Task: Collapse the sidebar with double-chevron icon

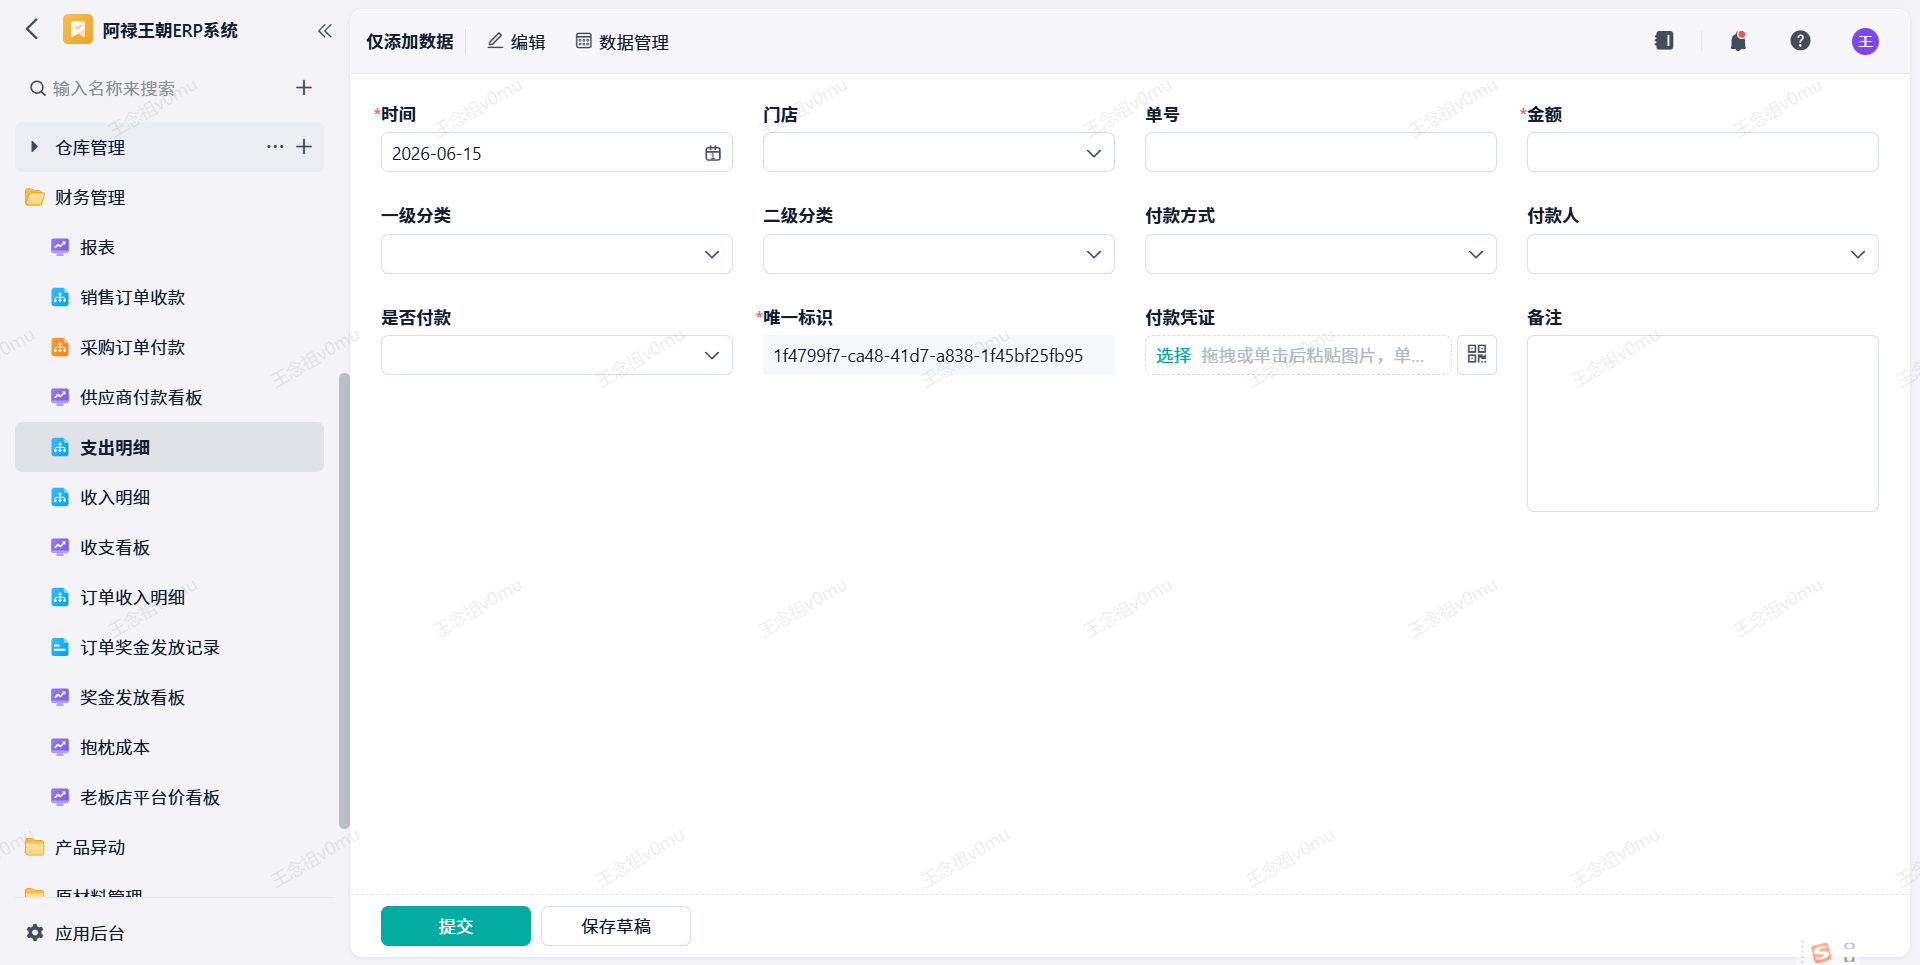Action: (x=324, y=31)
